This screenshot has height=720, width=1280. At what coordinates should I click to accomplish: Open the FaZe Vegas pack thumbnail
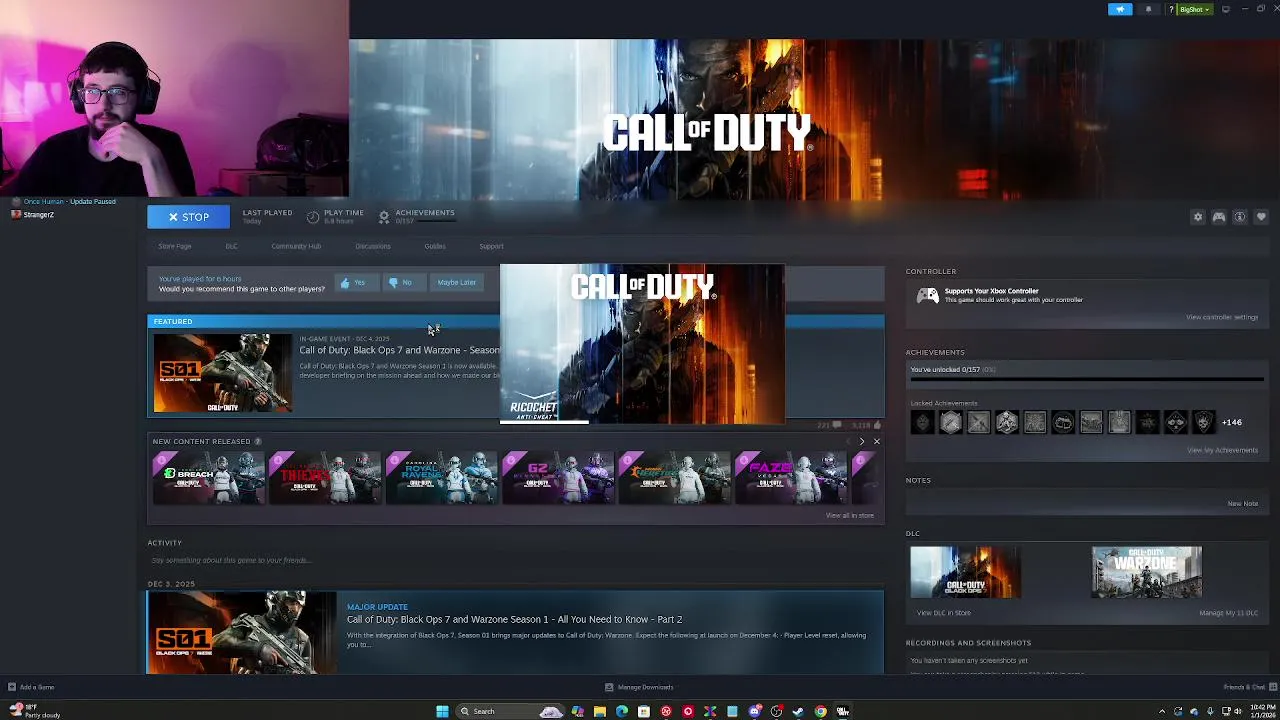pyautogui.click(x=790, y=477)
